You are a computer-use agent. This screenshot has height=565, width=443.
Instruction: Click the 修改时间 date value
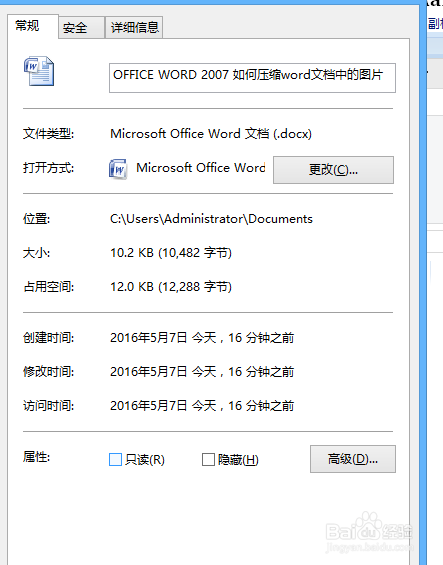pyautogui.click(x=202, y=372)
